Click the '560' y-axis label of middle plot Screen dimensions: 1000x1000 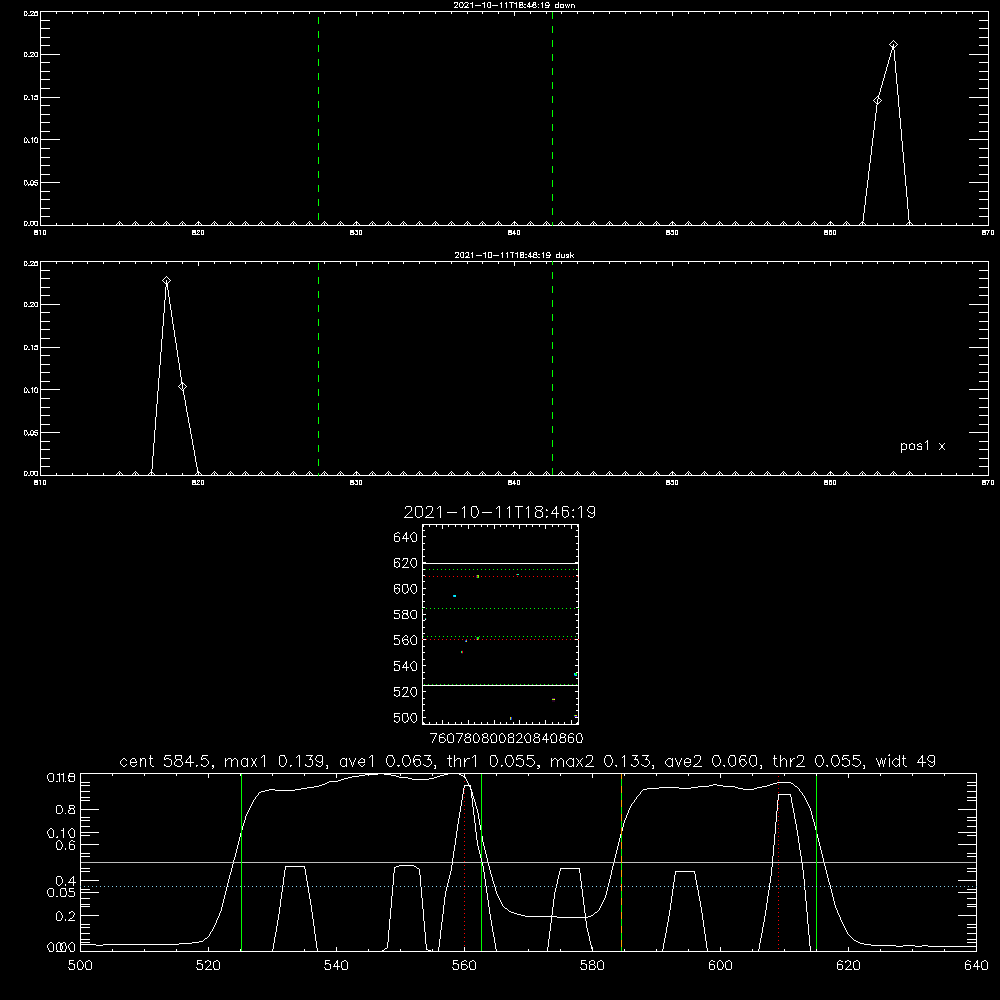406,640
